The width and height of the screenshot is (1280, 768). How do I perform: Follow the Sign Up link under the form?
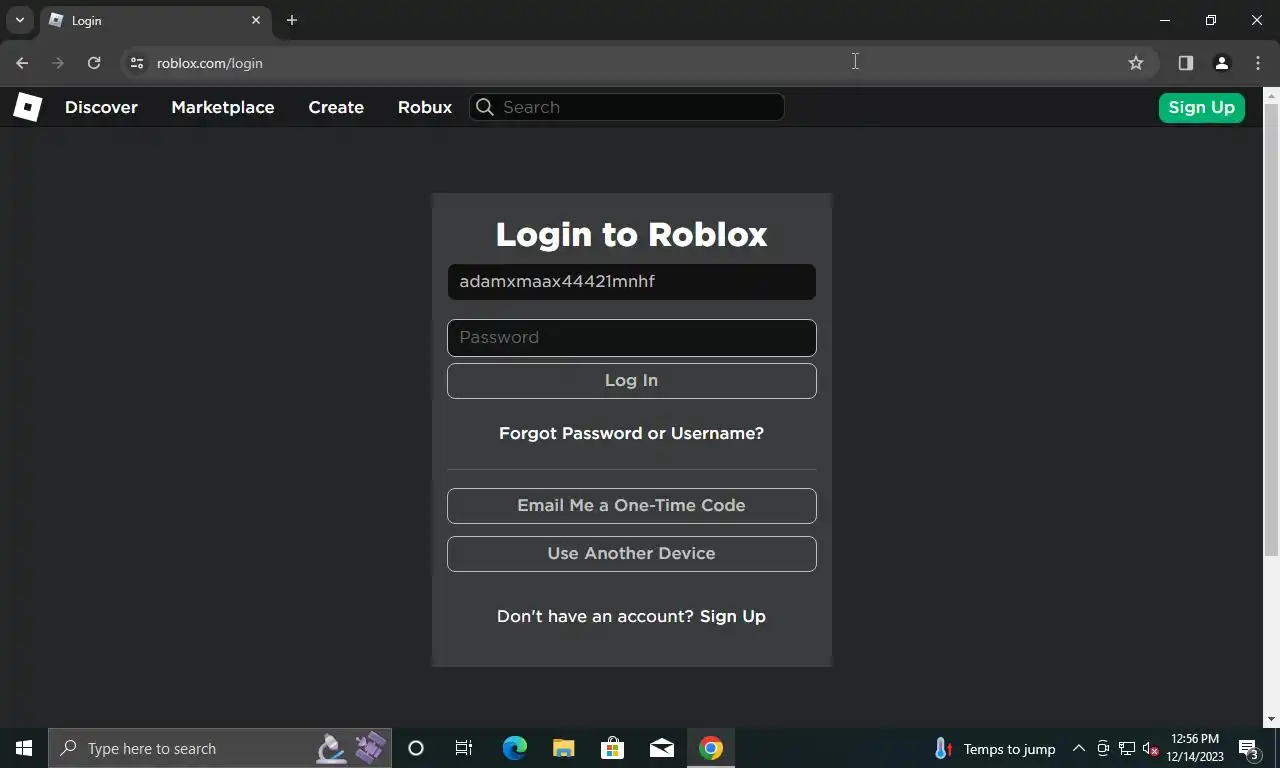[x=733, y=616]
